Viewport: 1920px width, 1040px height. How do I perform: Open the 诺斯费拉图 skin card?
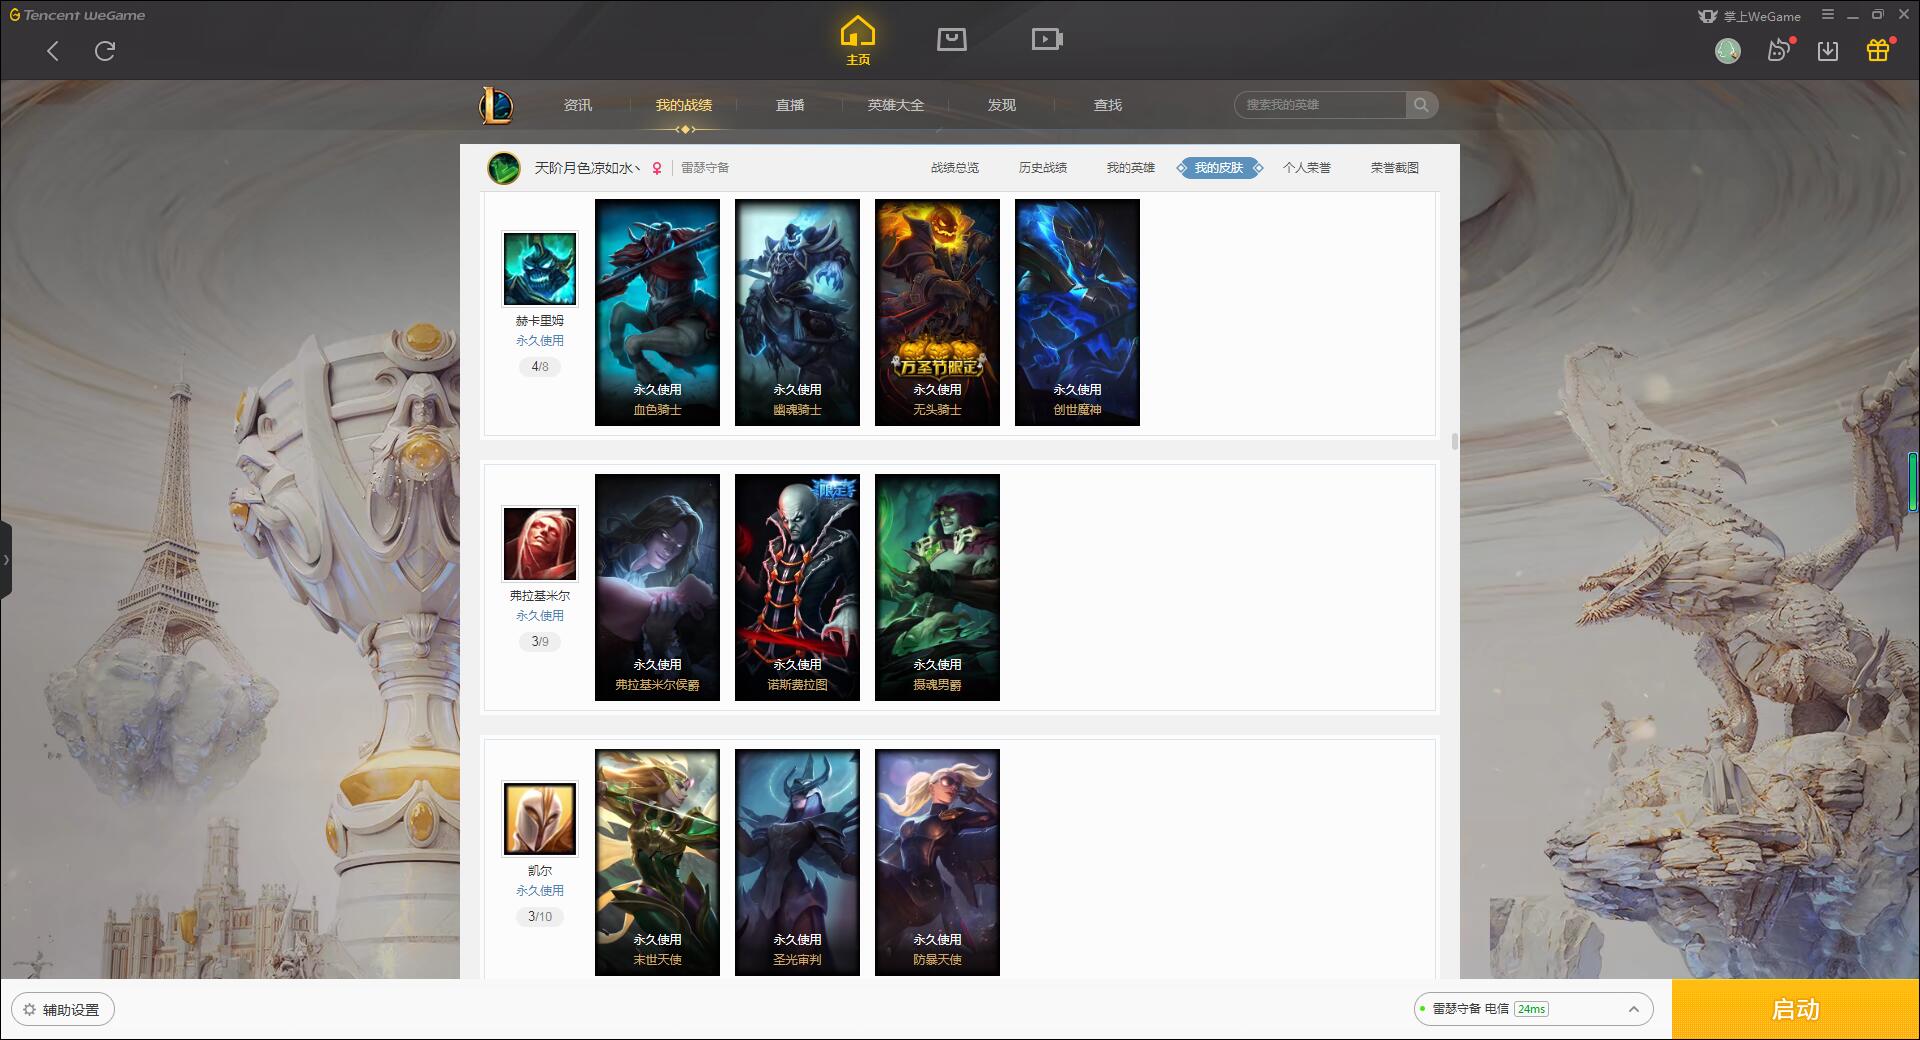tap(797, 587)
